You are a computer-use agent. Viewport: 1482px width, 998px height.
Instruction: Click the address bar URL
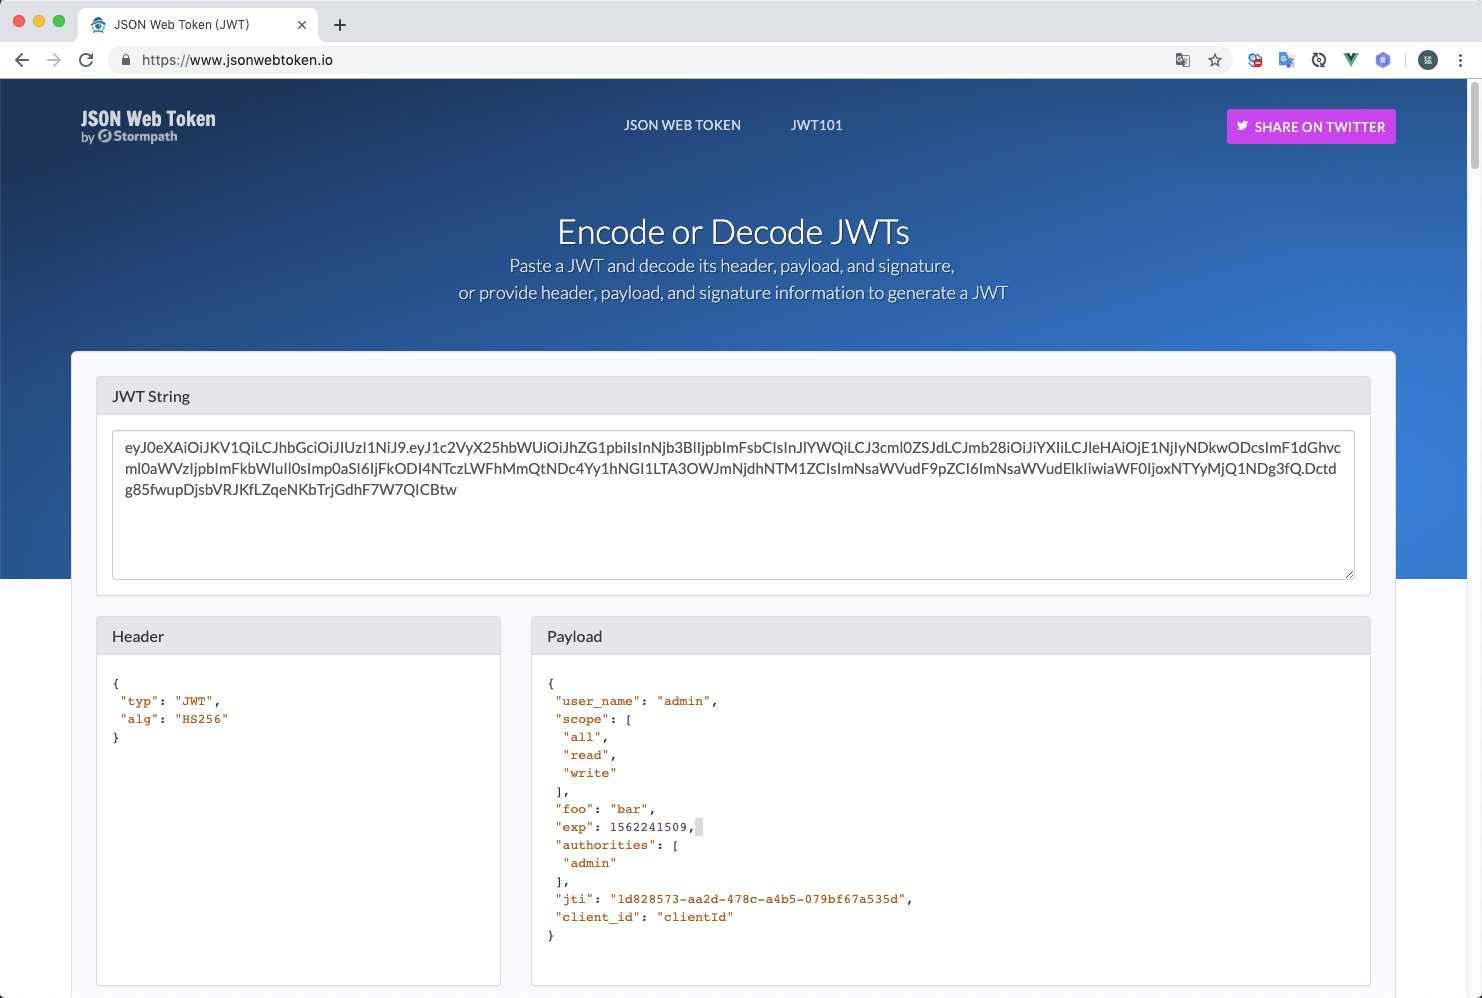[x=237, y=60]
